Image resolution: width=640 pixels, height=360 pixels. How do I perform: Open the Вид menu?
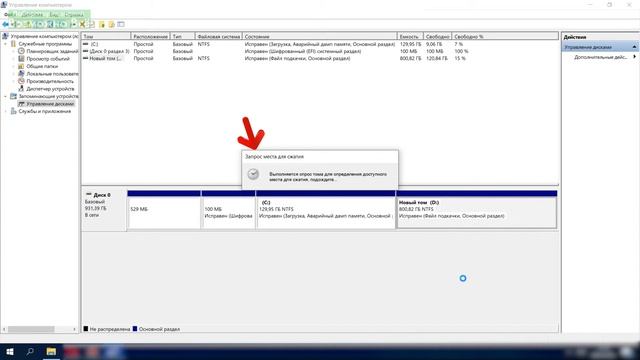[x=54, y=15]
